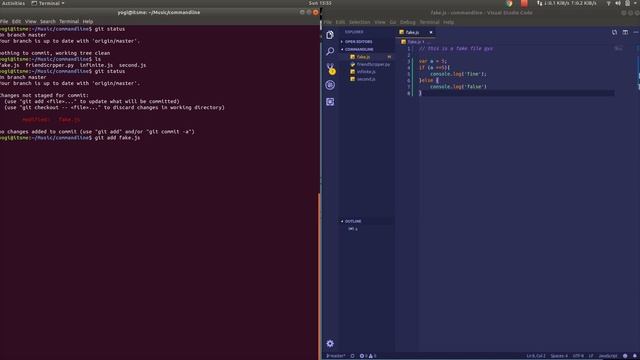The width and height of the screenshot is (640, 360).
Task: Open the Terminal app menu dropdown in top bar
Action: [48, 3]
